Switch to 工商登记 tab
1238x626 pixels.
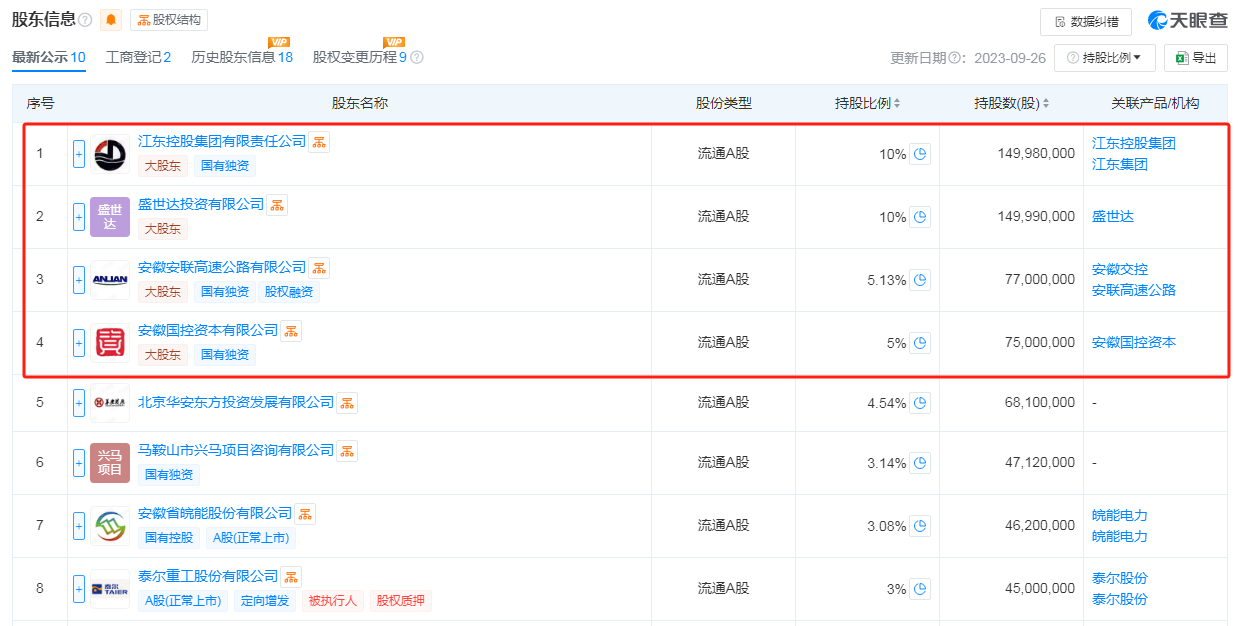pos(138,58)
